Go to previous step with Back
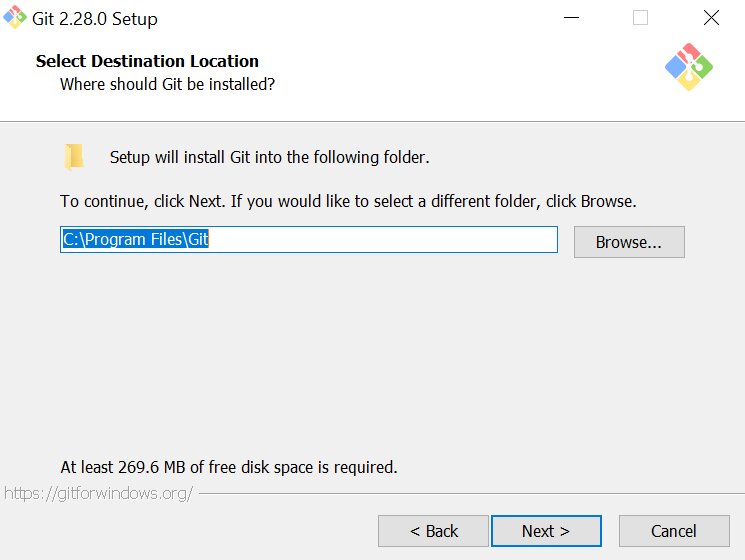 tap(433, 531)
